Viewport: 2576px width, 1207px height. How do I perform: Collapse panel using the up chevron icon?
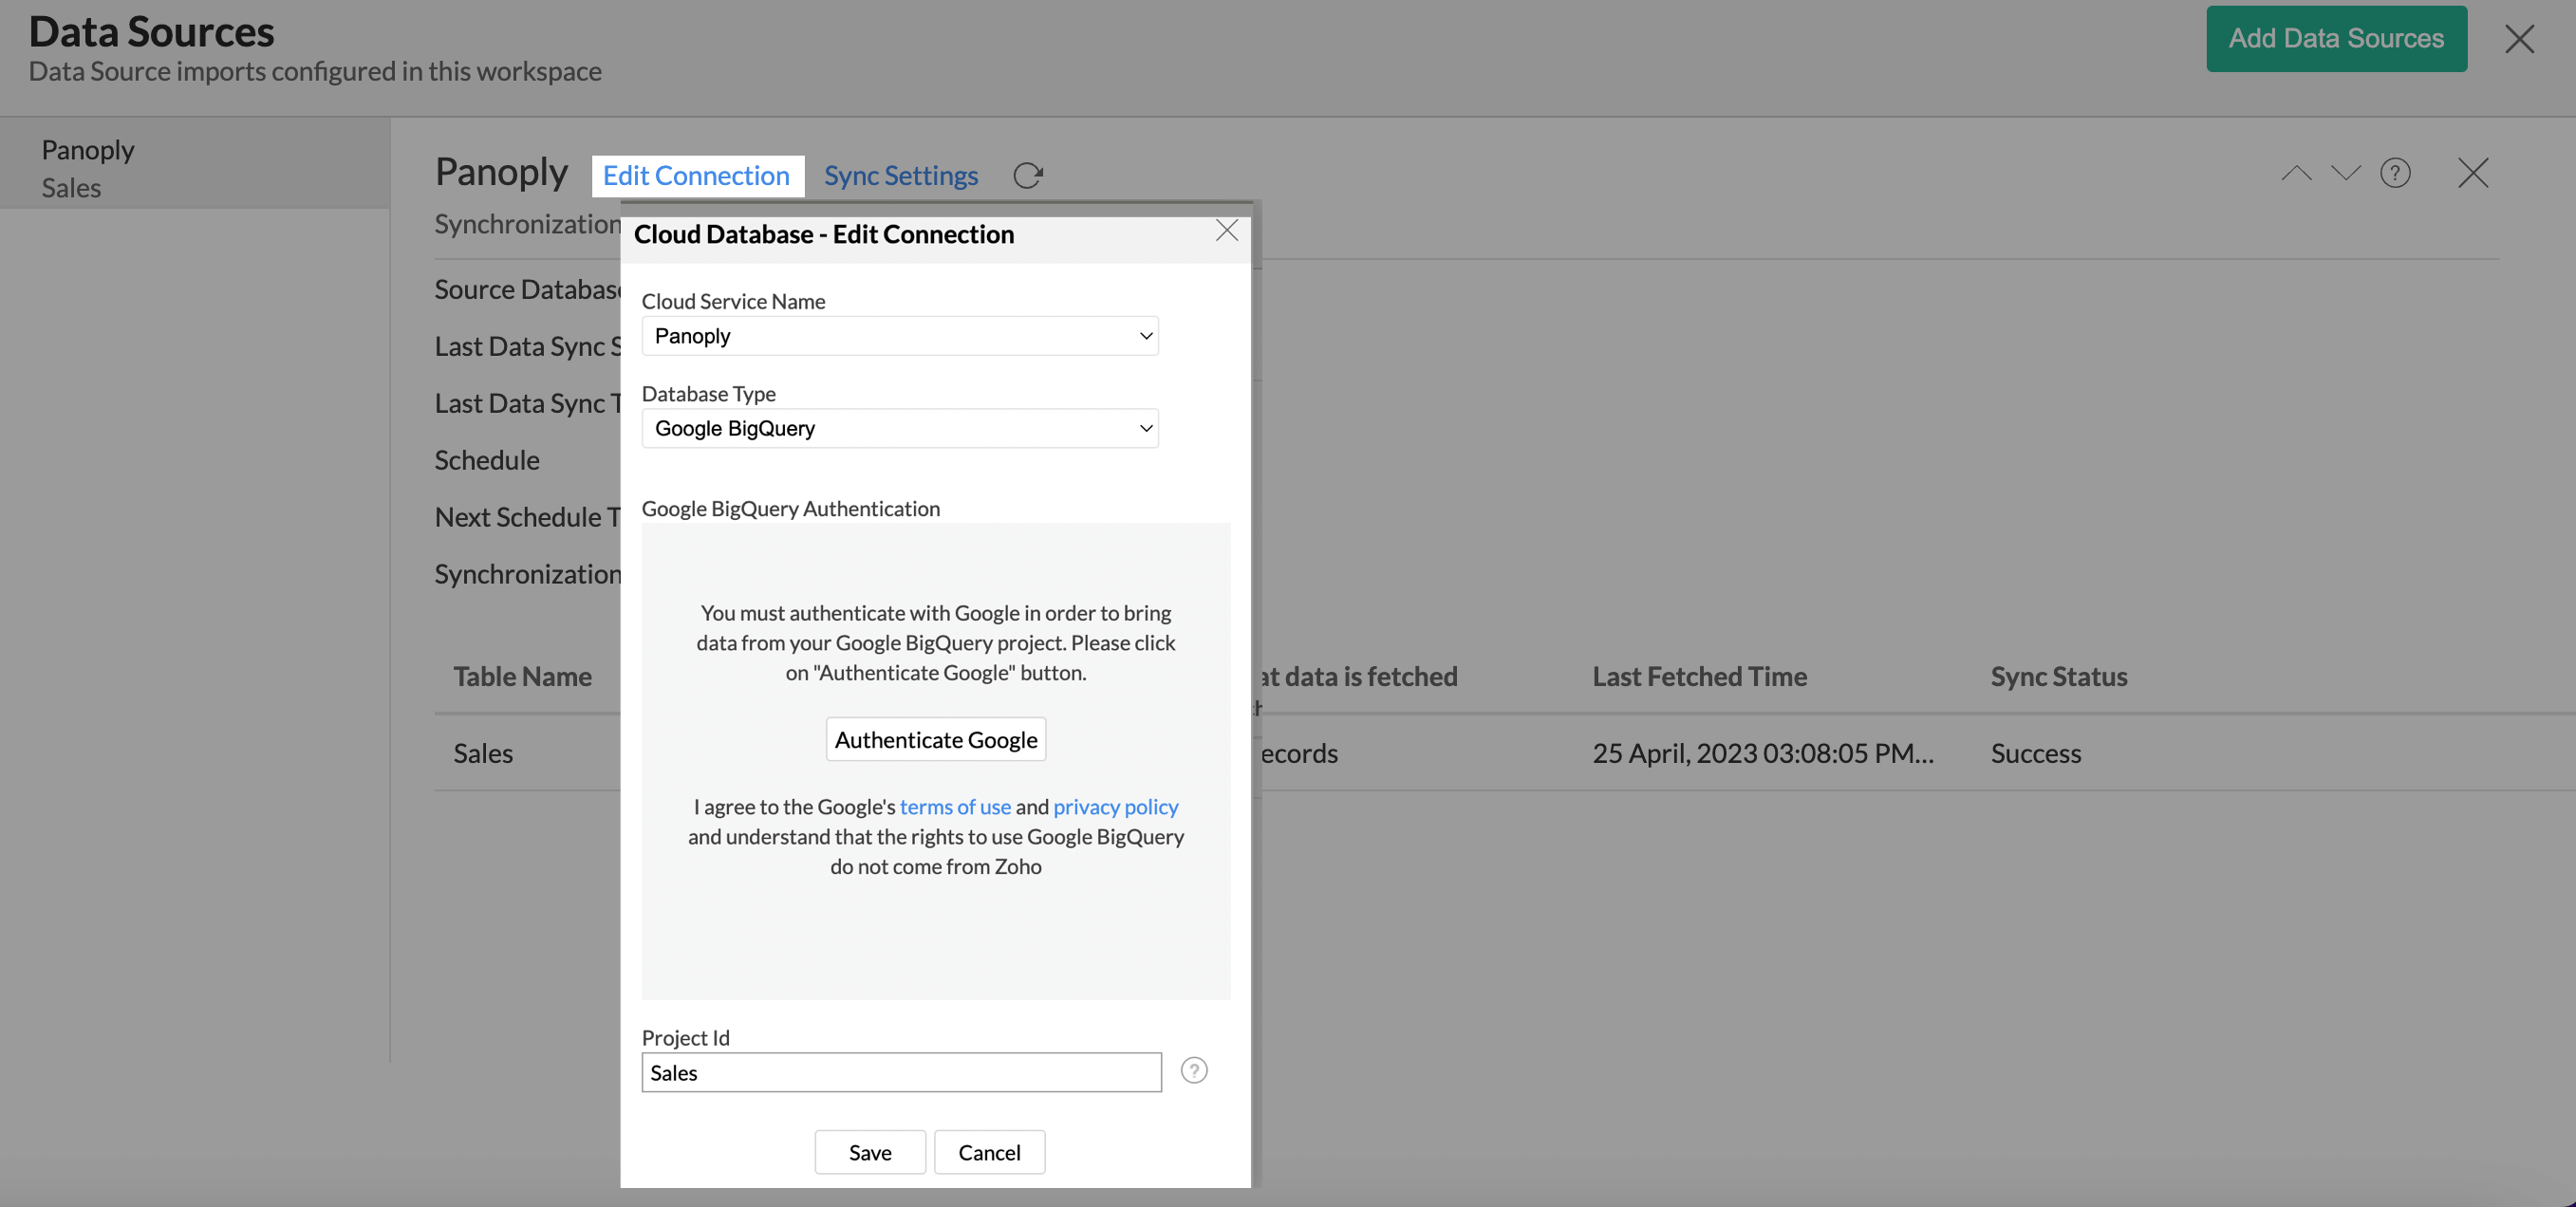click(2296, 172)
